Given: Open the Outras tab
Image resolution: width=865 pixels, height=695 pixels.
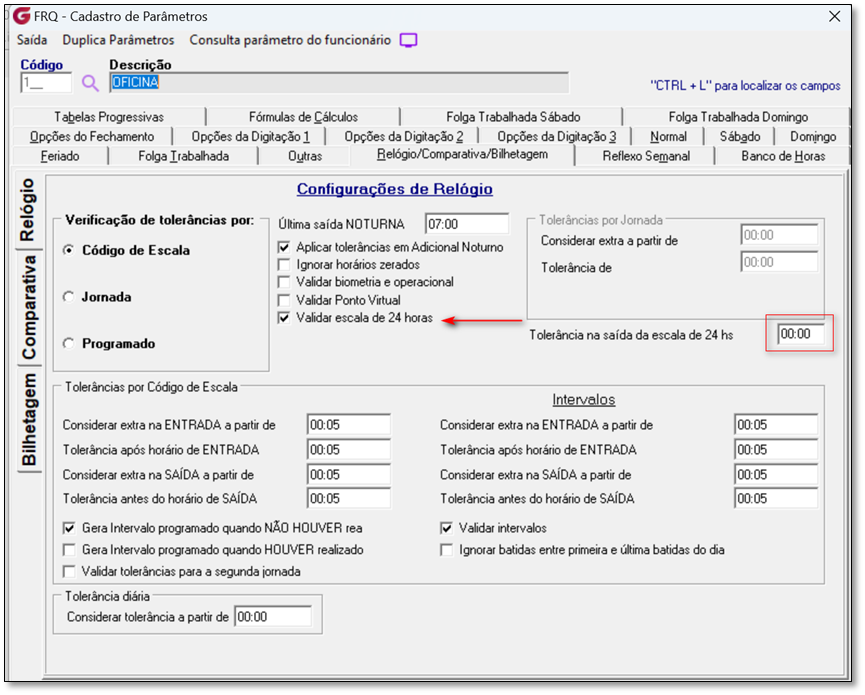Looking at the screenshot, I should pyautogui.click(x=305, y=156).
